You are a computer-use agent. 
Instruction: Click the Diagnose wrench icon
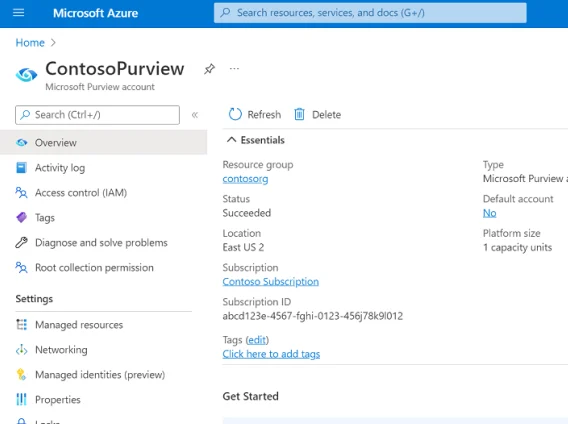[x=21, y=242]
